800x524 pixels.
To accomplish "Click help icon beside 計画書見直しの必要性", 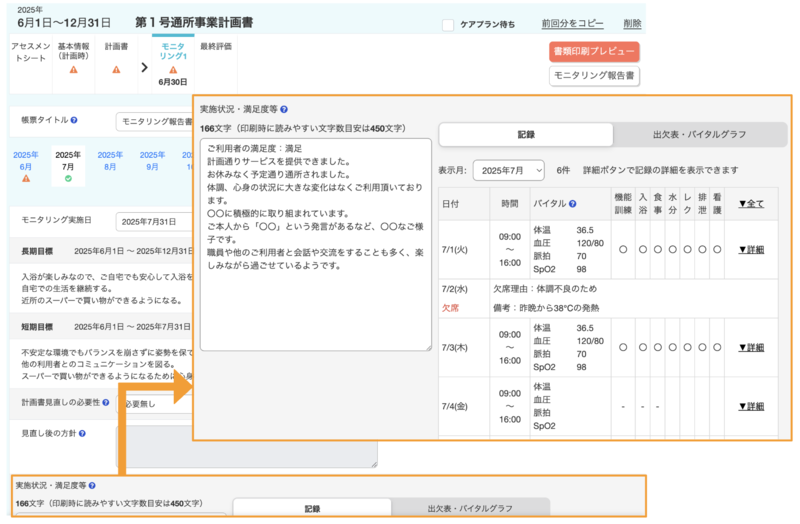I will click(x=106, y=403).
